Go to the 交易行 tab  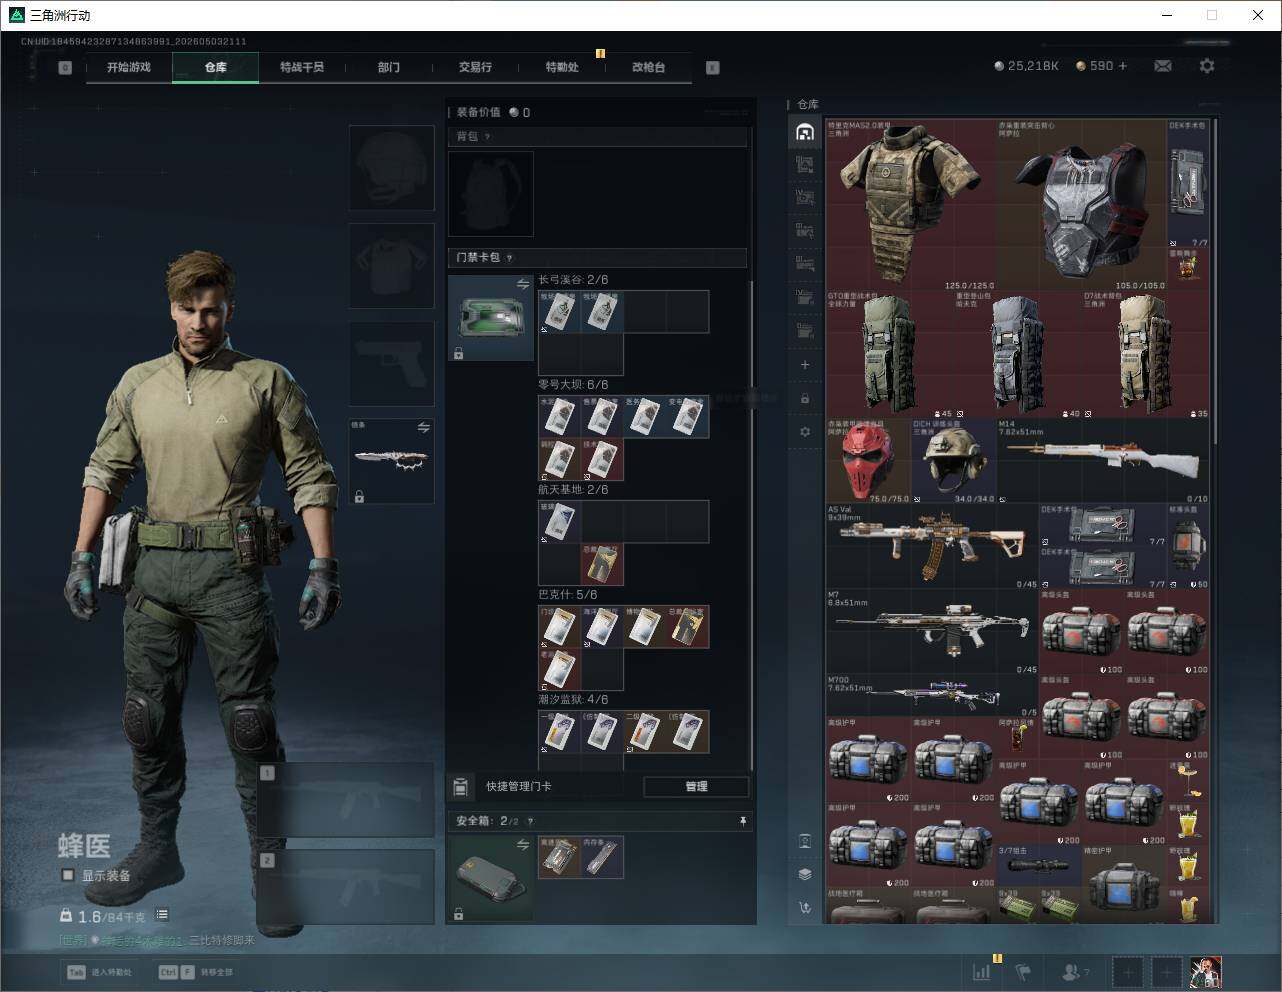pos(475,67)
